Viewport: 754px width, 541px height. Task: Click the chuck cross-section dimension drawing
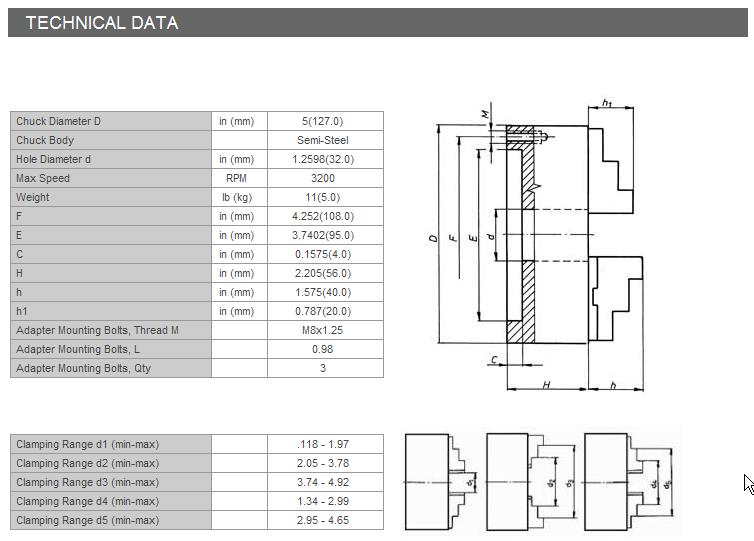[536, 245]
